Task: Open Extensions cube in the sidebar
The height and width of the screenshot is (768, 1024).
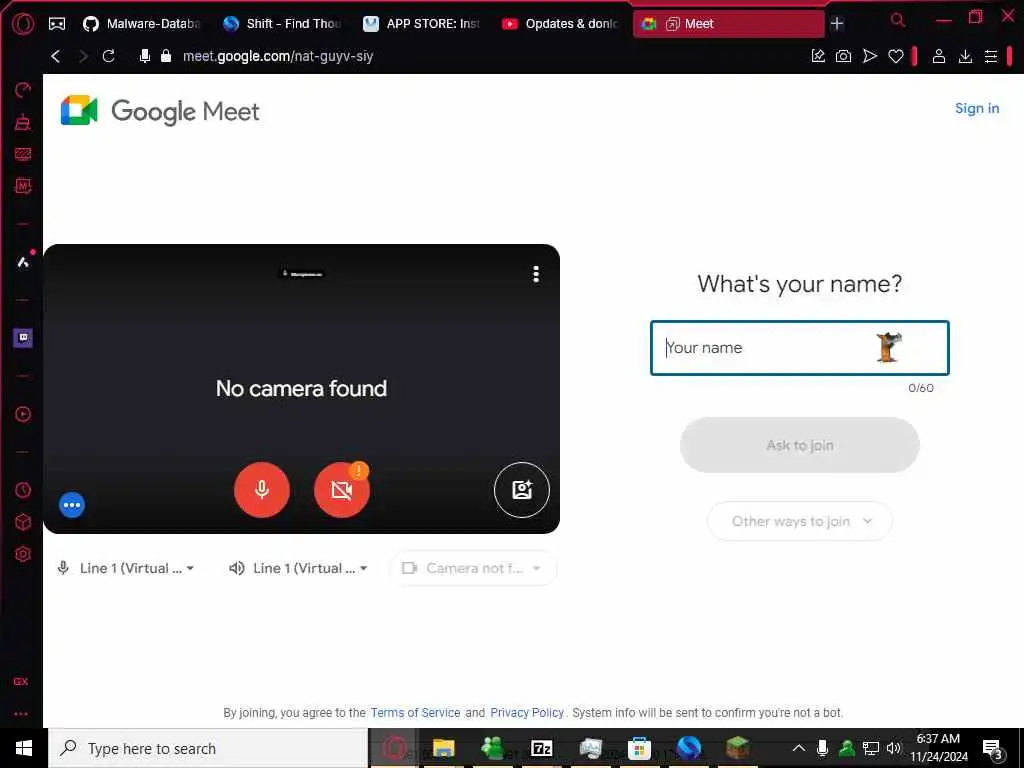Action: tap(23, 522)
